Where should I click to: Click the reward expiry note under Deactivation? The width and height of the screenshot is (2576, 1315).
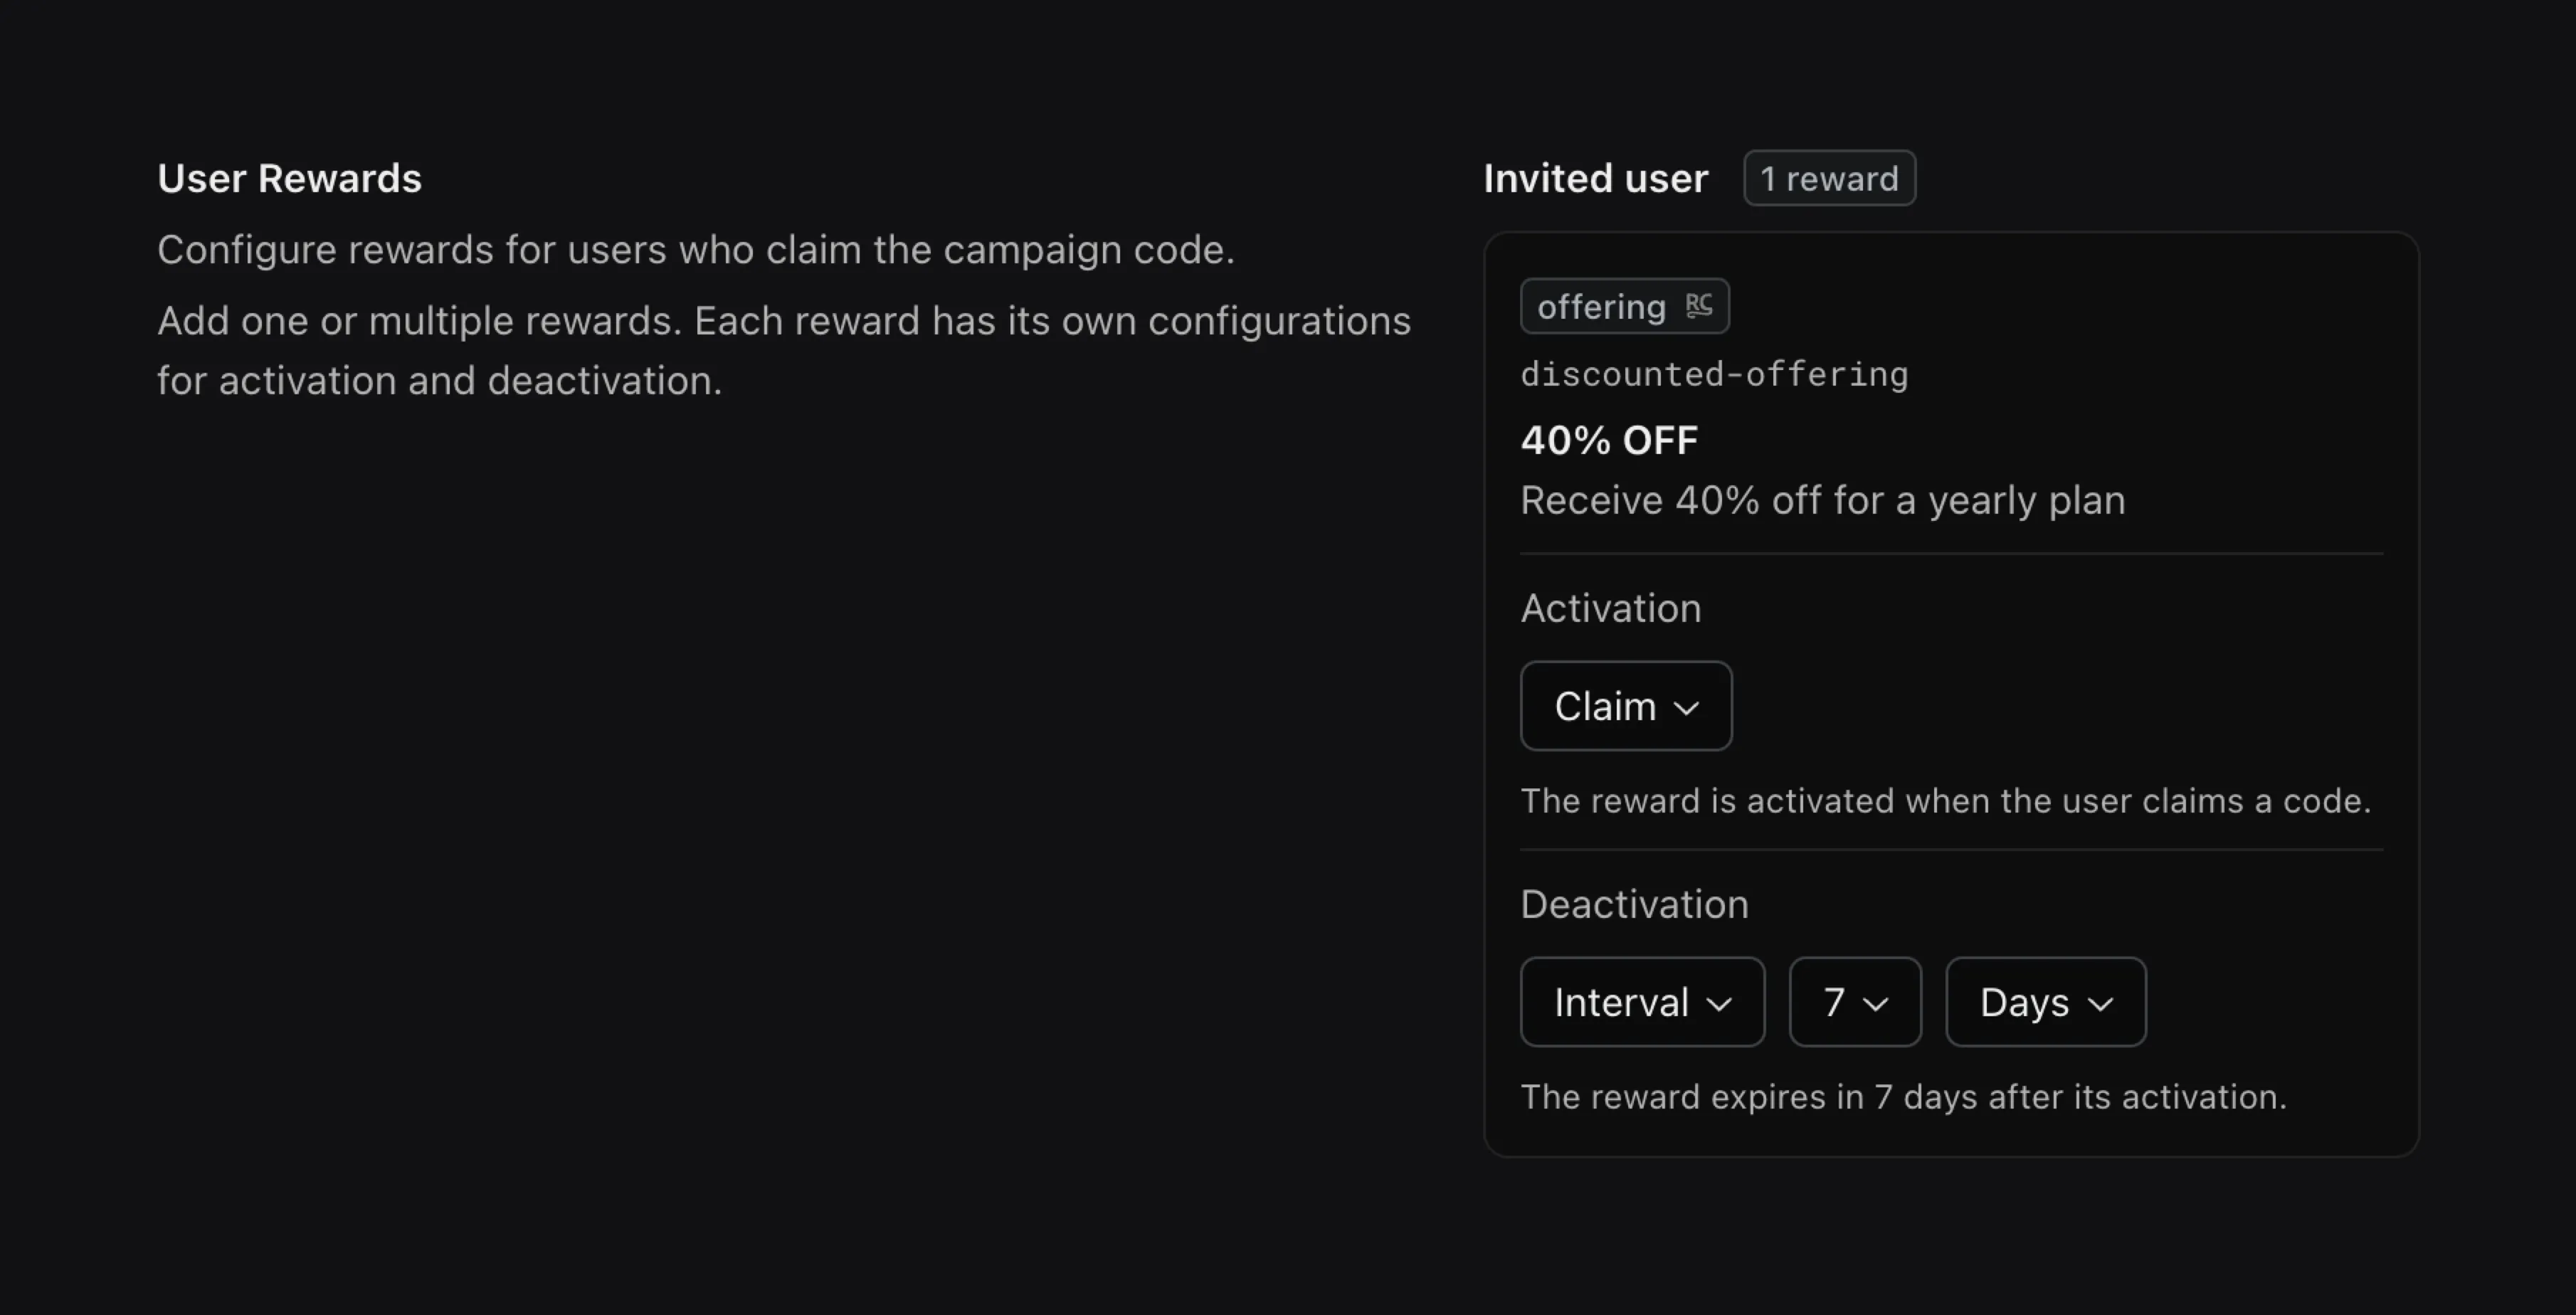tap(1903, 1096)
